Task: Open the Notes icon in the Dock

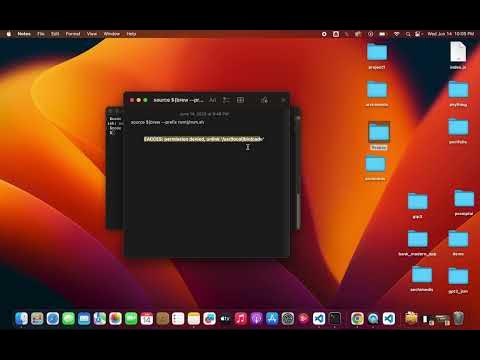Action: (194, 319)
